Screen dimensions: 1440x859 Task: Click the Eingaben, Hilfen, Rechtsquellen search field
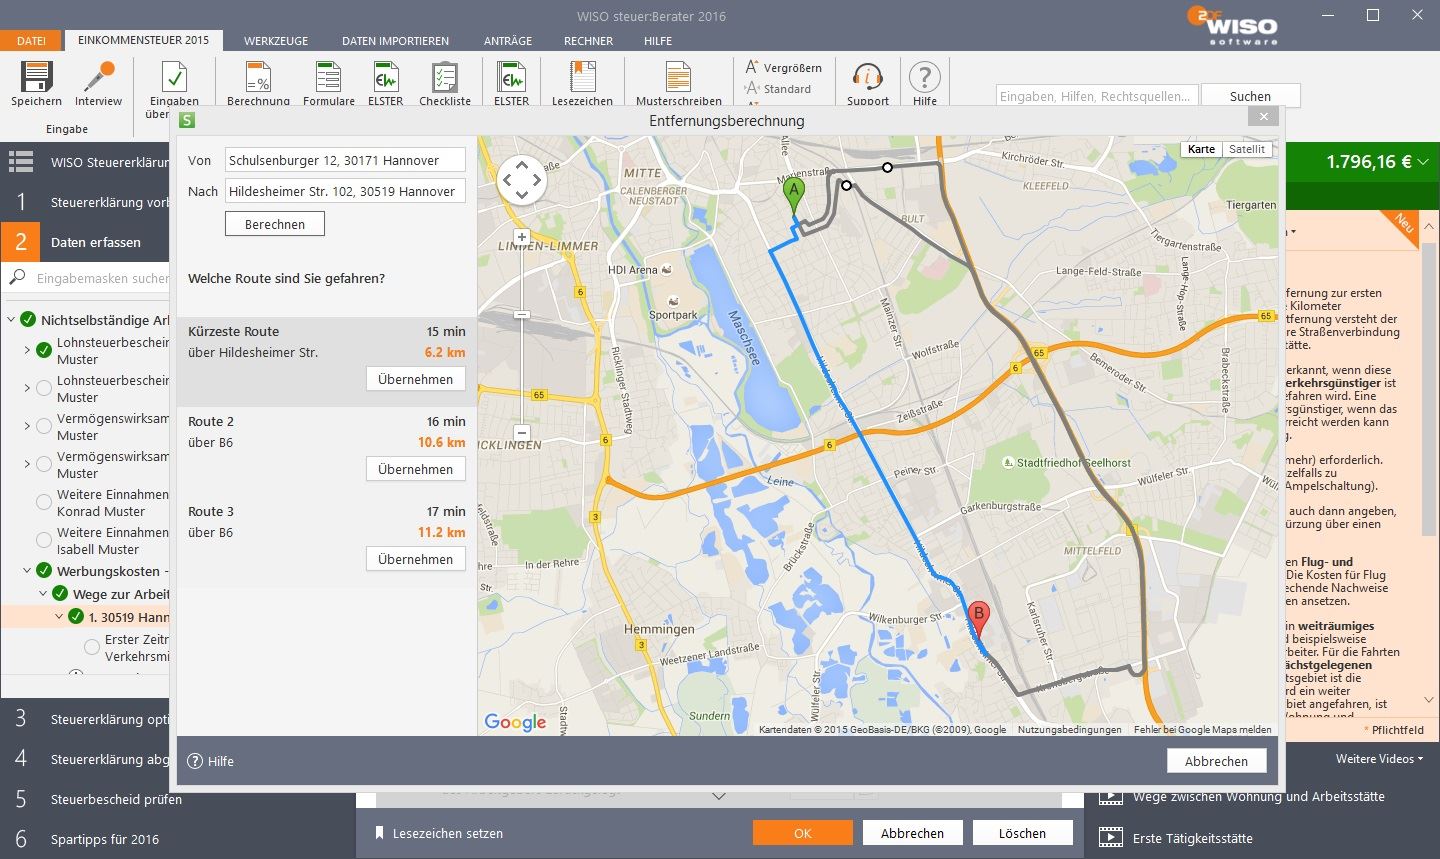point(1097,96)
